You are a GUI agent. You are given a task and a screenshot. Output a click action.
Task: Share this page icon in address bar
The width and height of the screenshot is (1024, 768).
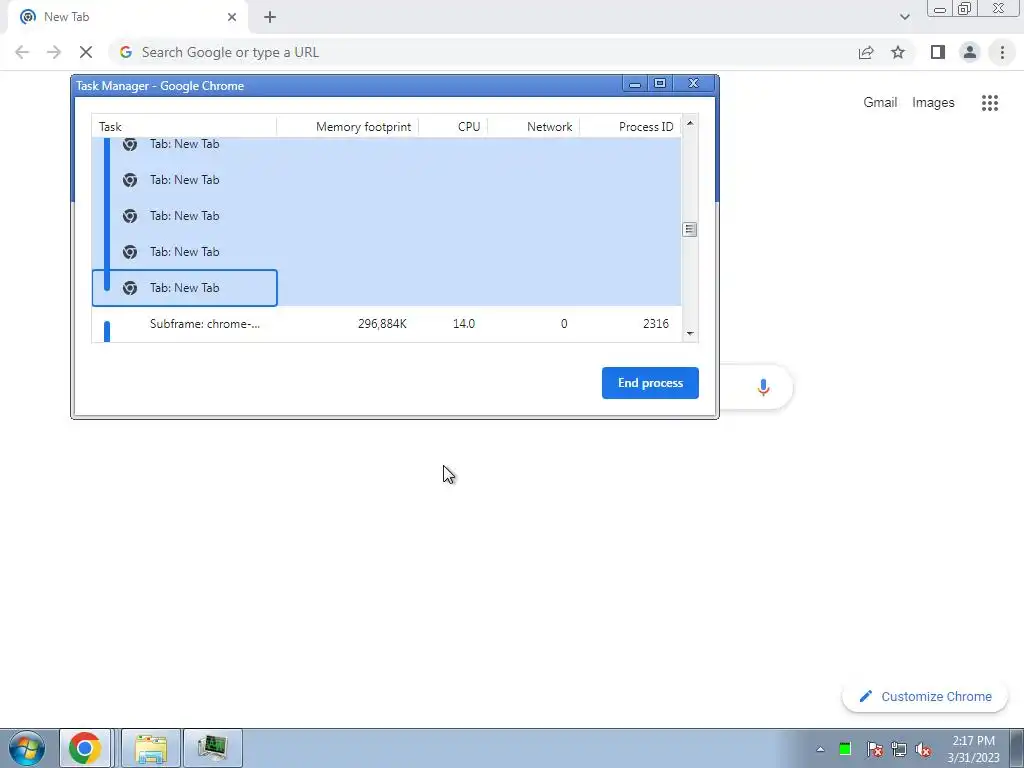click(x=866, y=52)
